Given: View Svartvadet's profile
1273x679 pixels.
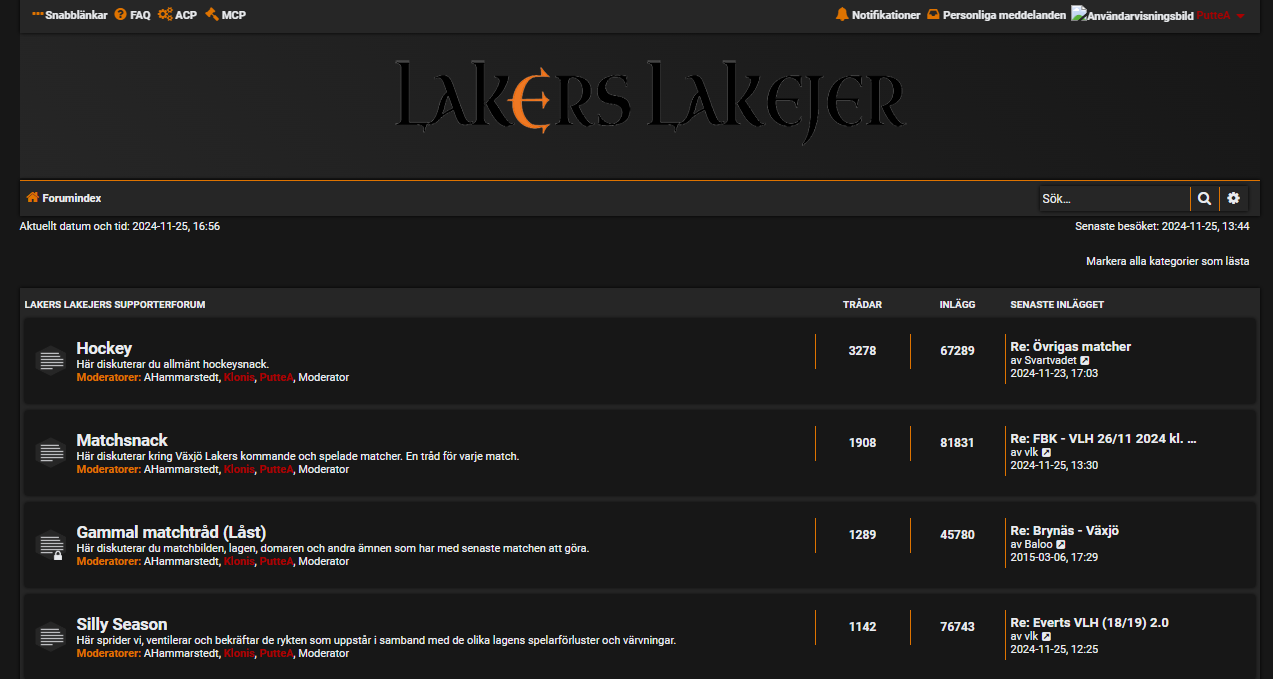Looking at the screenshot, I should coord(1050,360).
